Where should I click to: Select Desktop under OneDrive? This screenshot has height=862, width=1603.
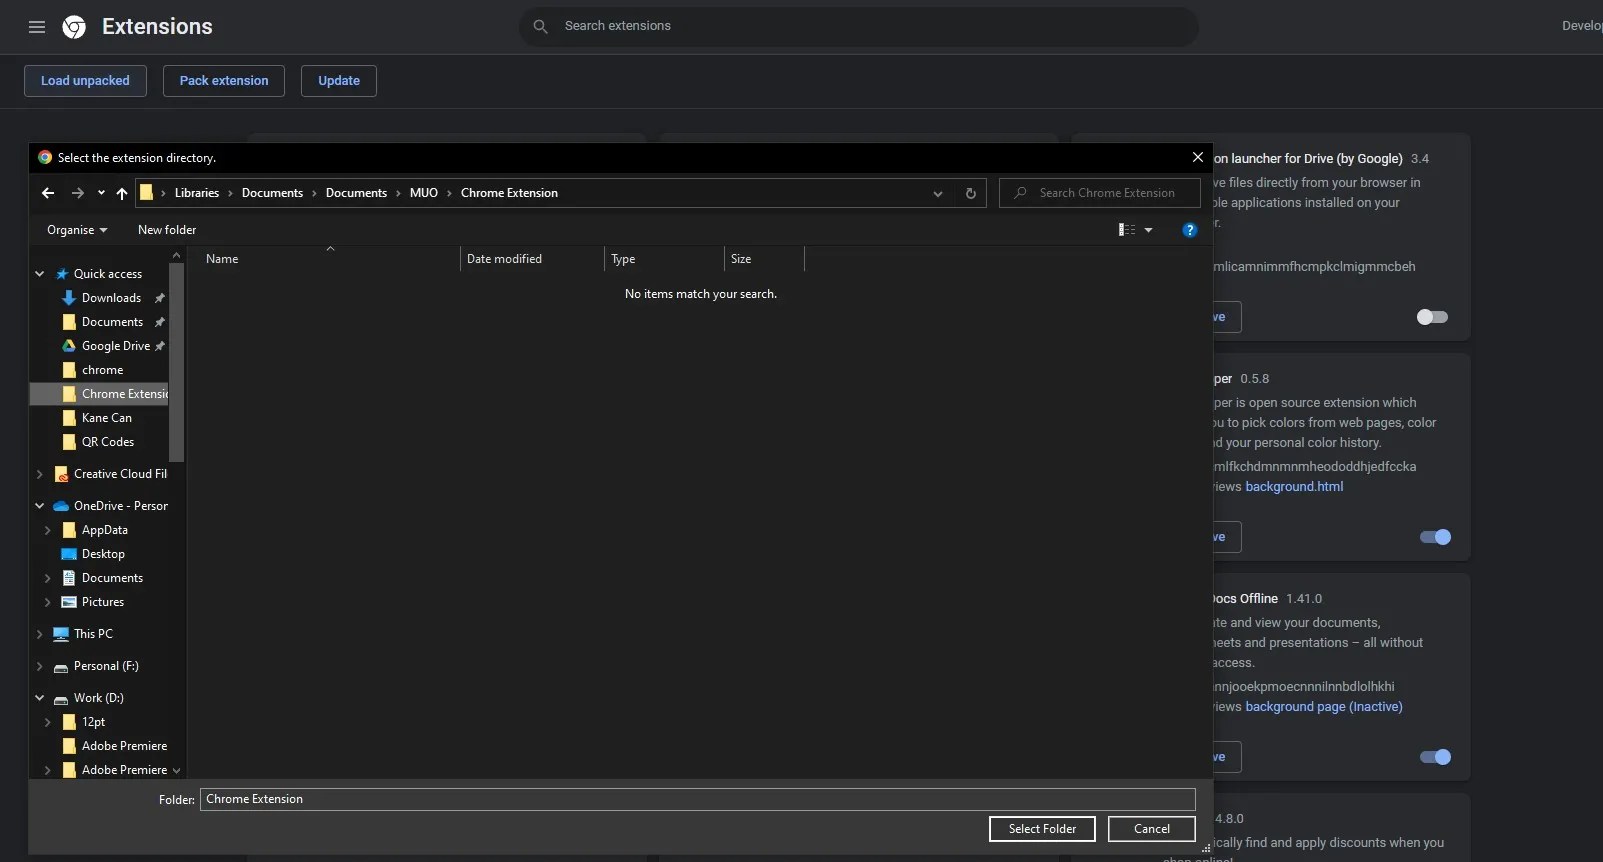click(x=103, y=554)
